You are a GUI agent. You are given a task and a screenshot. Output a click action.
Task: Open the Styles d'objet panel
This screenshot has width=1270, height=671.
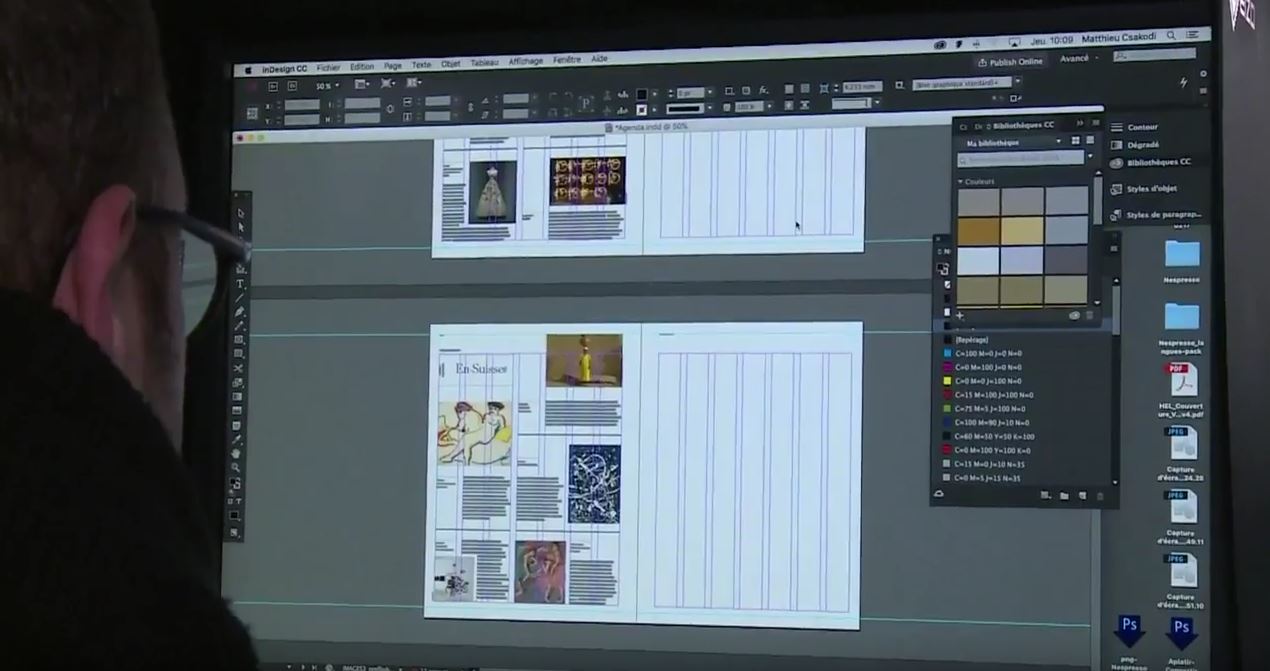pyautogui.click(x=1151, y=188)
